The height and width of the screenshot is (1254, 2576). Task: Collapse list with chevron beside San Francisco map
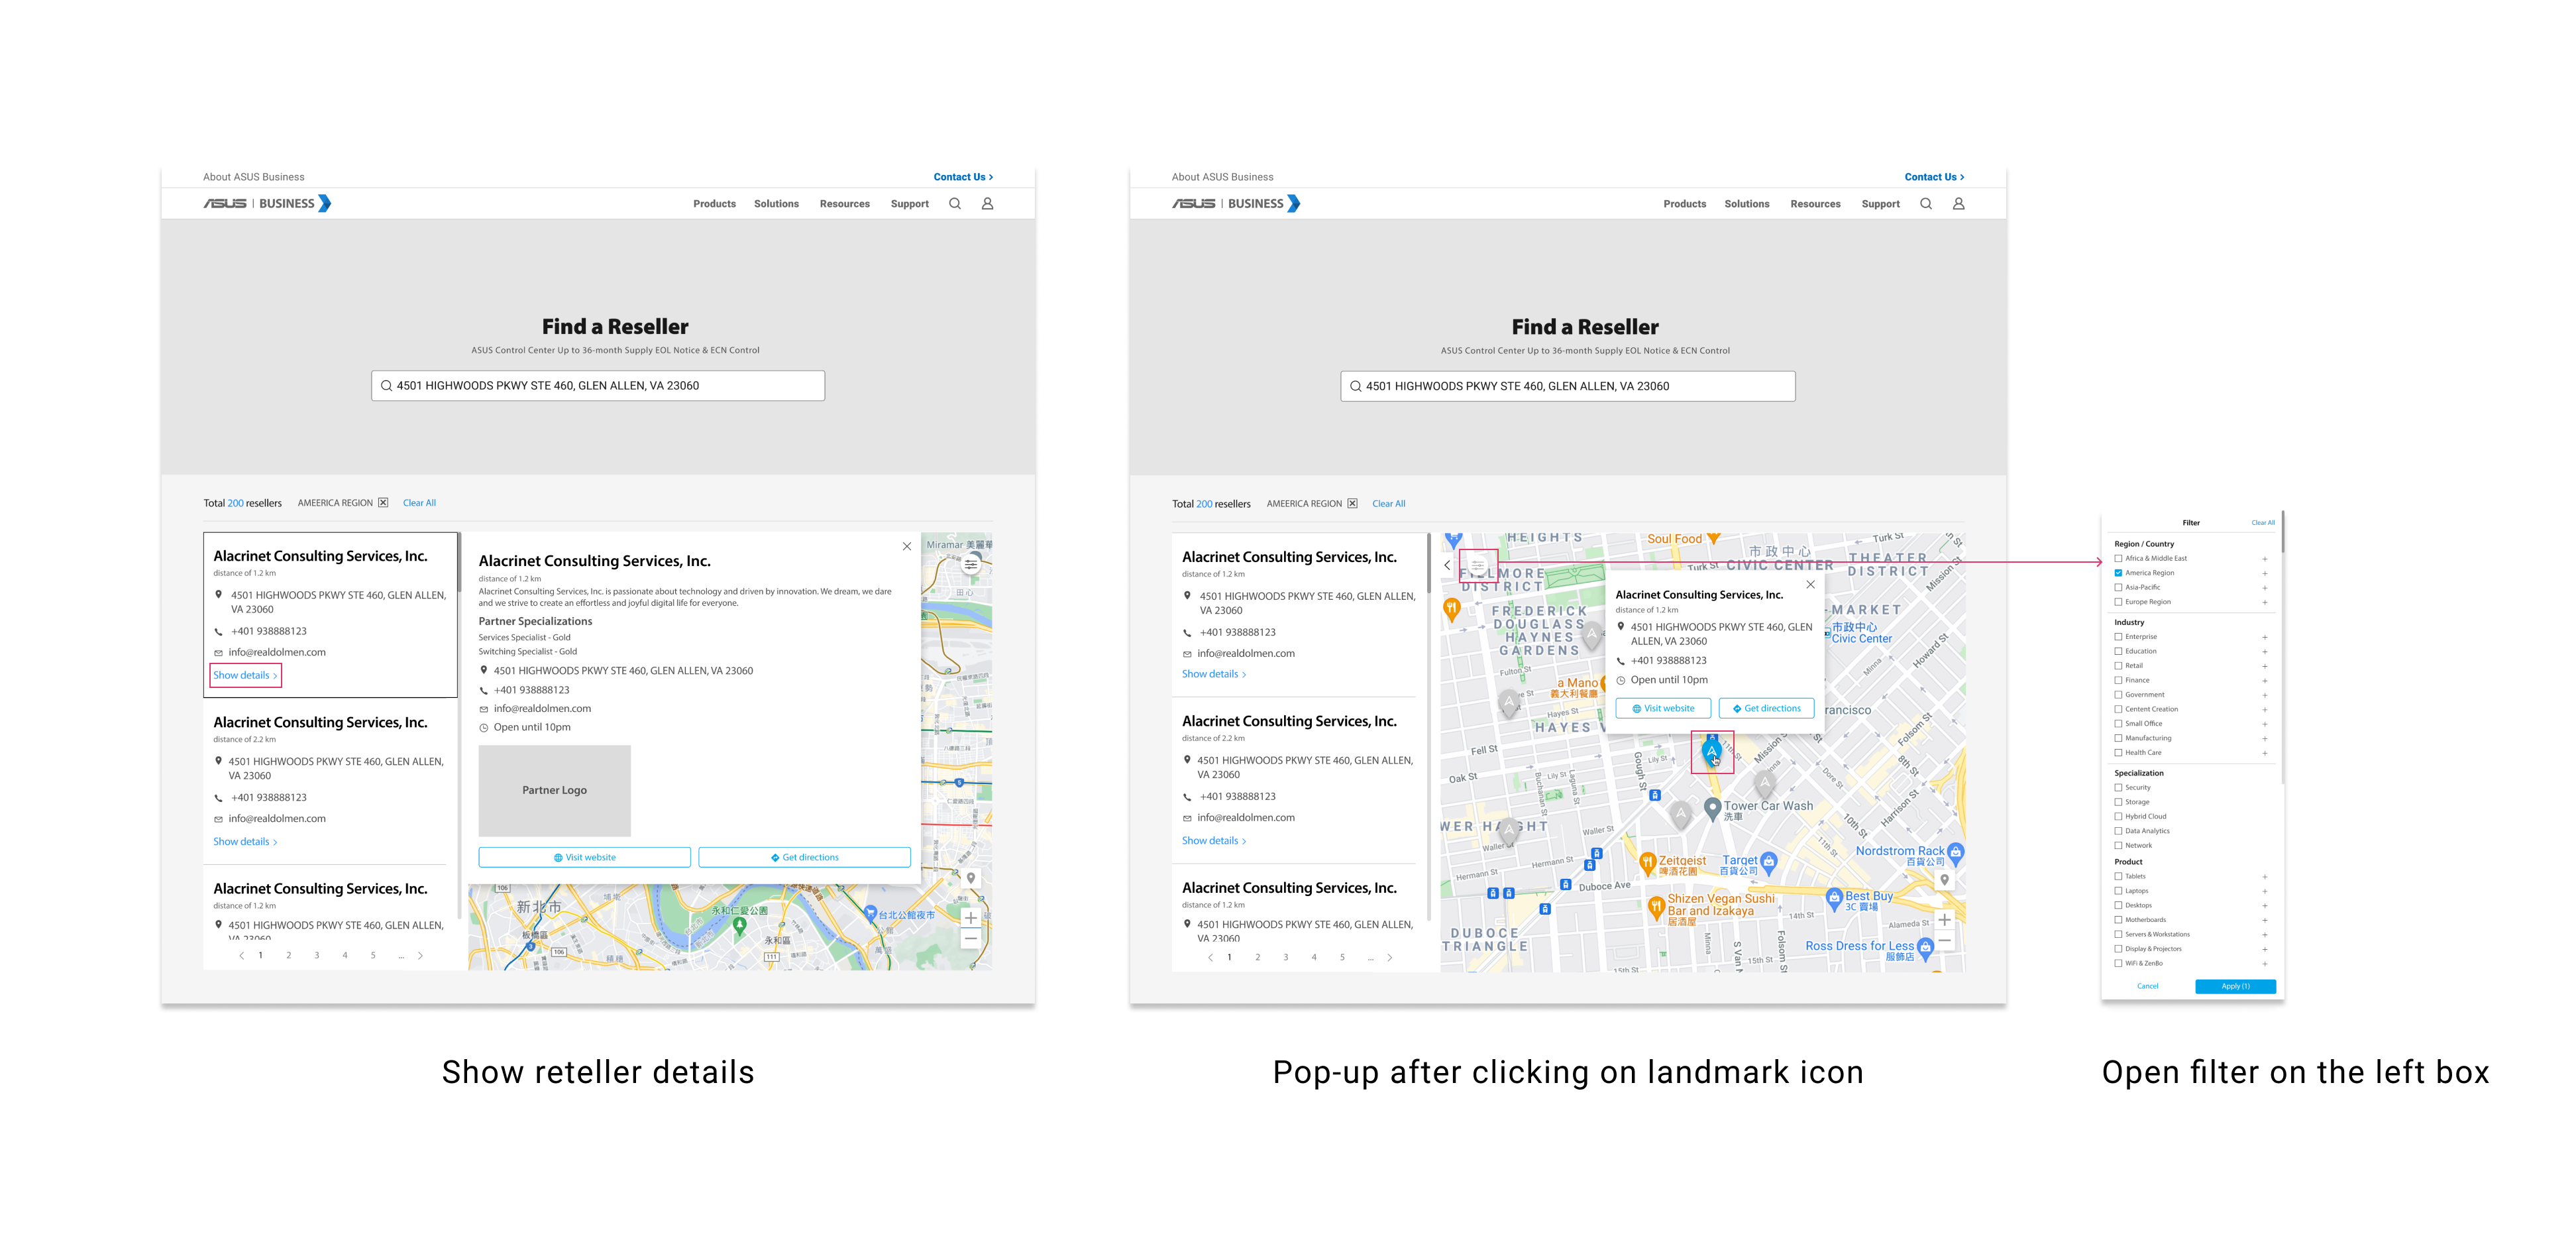click(x=1447, y=565)
